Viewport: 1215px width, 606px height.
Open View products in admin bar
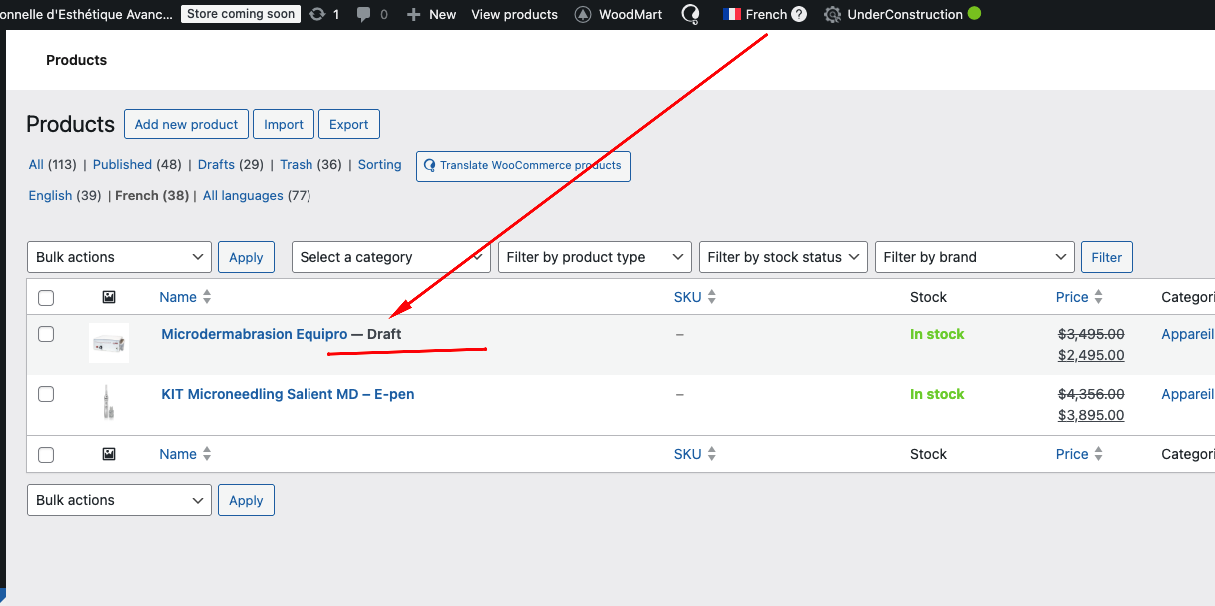click(515, 14)
